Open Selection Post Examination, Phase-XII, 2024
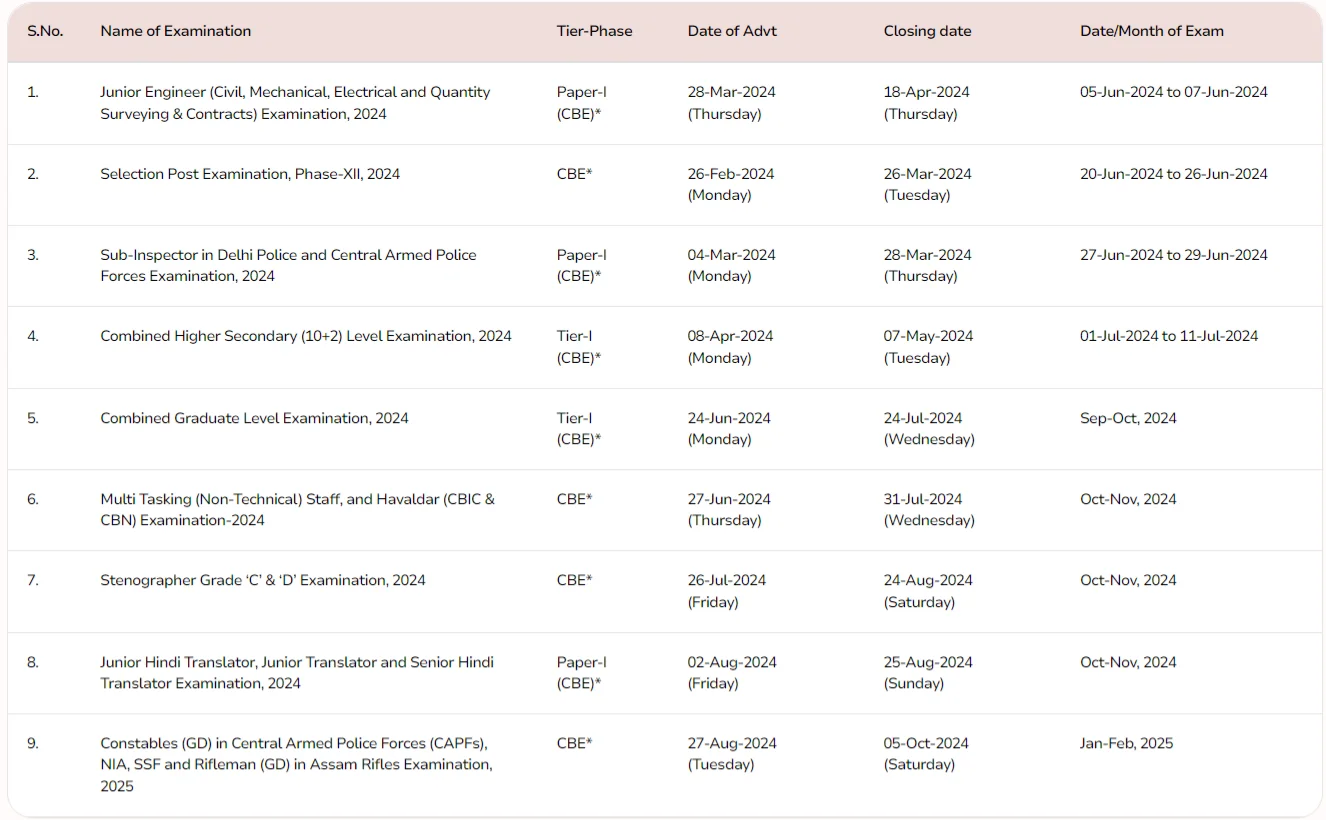Image resolution: width=1326 pixels, height=820 pixels. (x=250, y=174)
